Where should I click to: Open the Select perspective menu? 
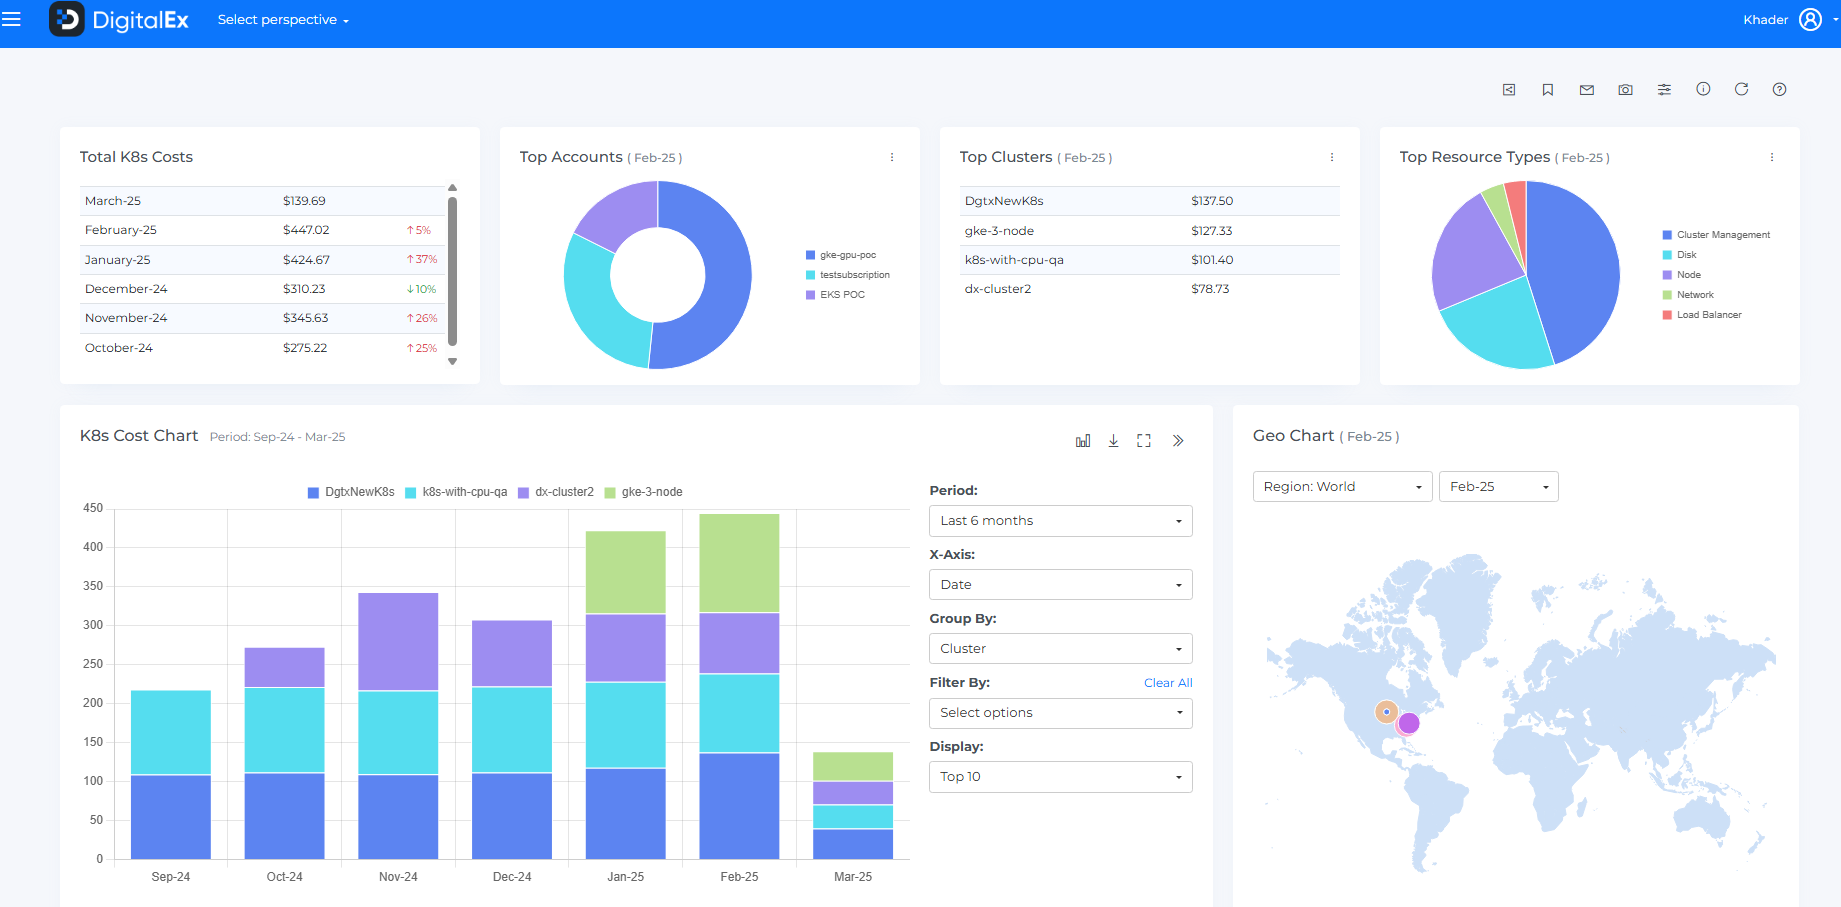coord(283,20)
